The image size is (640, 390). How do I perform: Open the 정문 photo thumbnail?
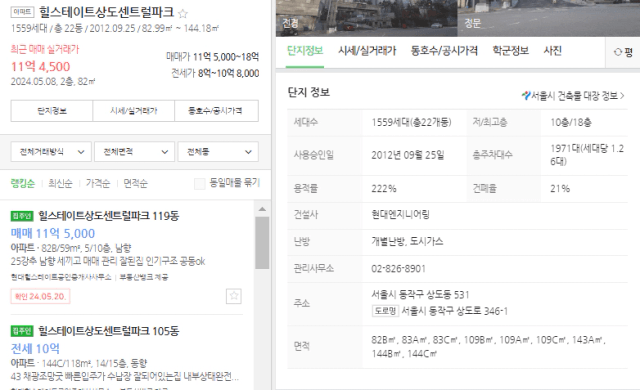point(549,18)
